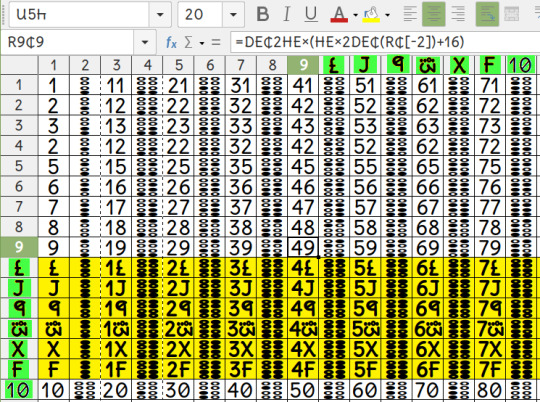The image size is (540, 402).
Task: Align cell text left
Action: click(410, 14)
